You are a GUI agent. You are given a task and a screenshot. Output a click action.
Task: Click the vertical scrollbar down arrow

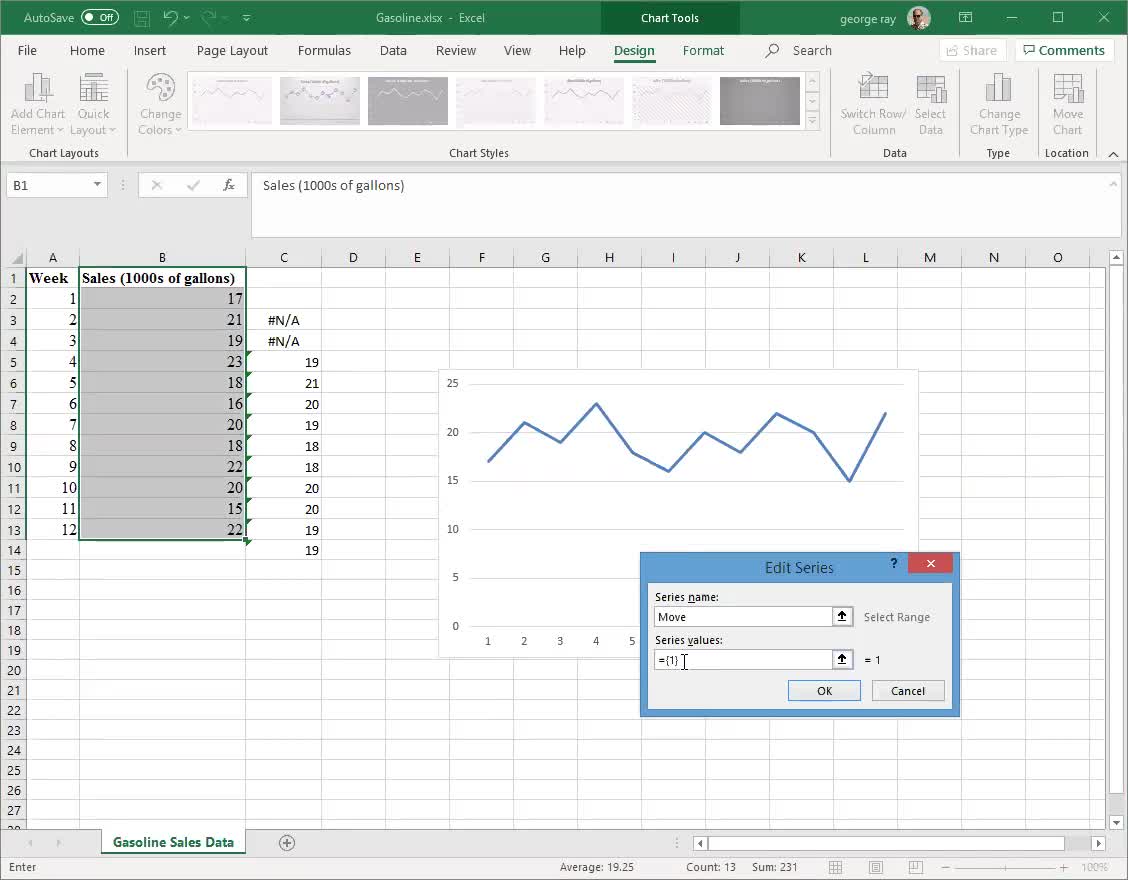point(1116,822)
